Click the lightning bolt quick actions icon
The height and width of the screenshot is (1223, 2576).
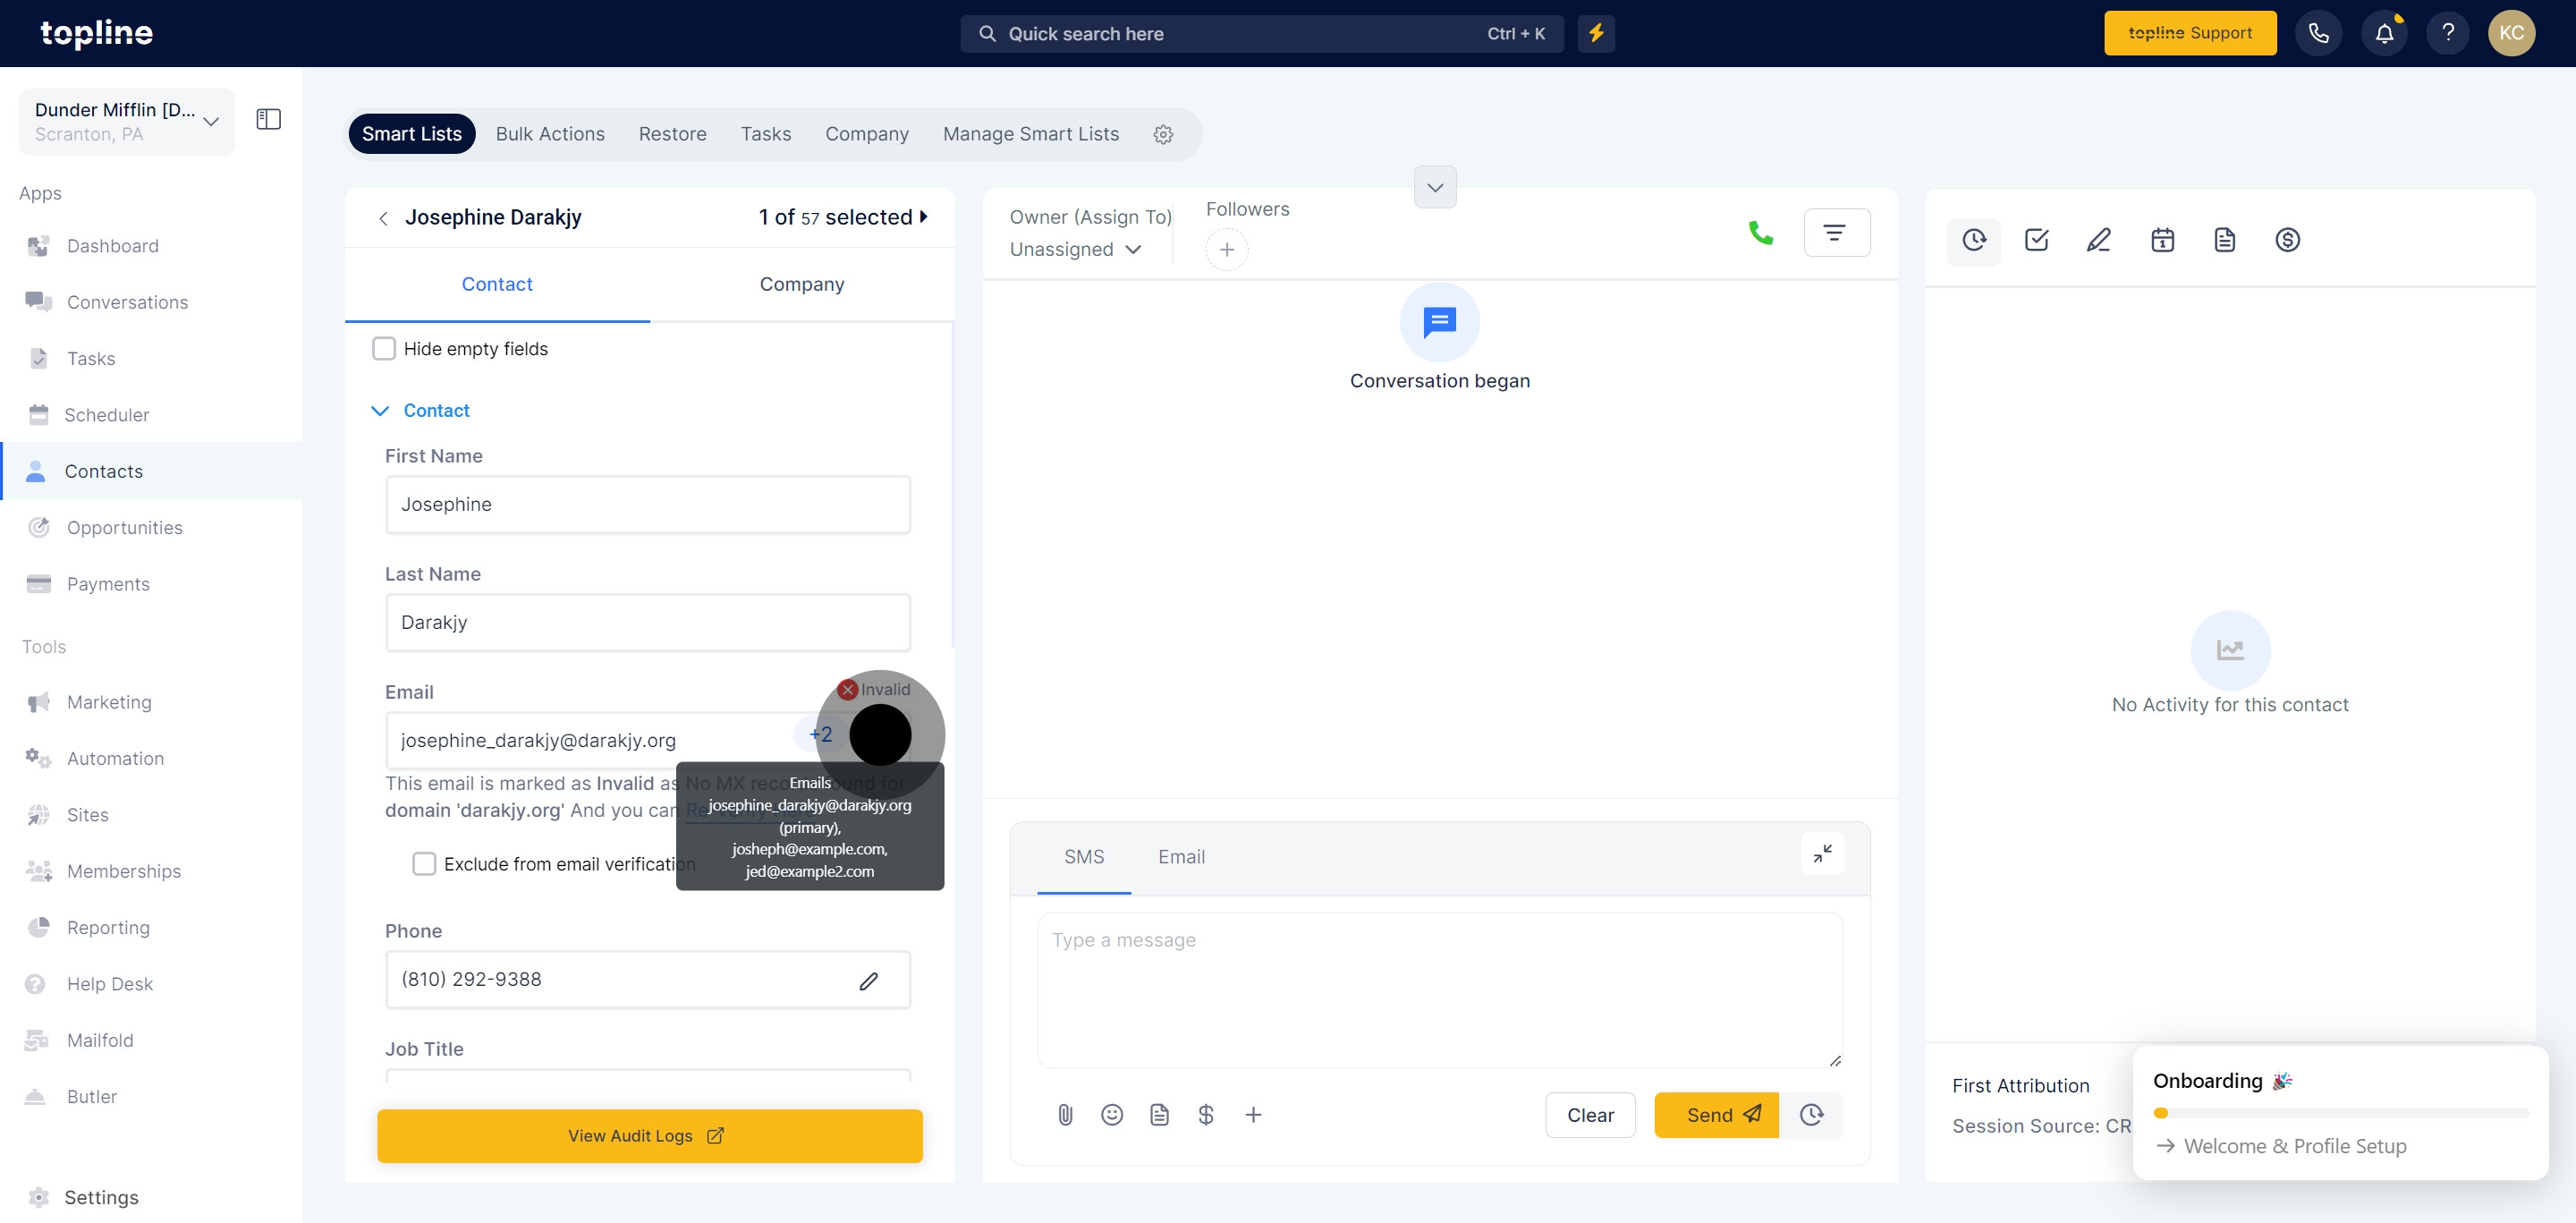click(1596, 33)
